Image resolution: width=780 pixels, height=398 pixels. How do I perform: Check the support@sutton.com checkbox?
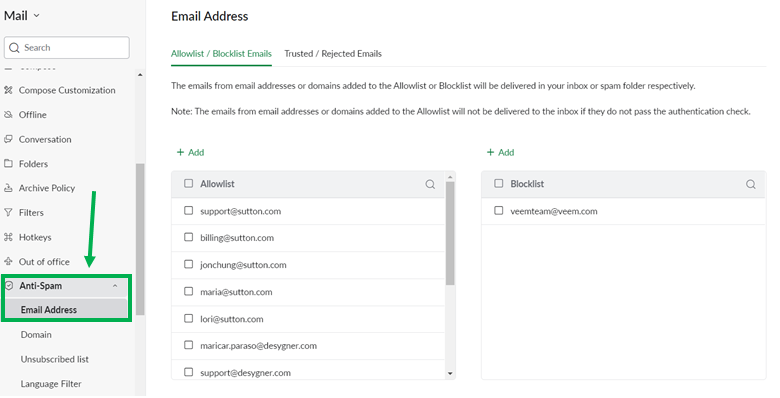click(x=189, y=210)
